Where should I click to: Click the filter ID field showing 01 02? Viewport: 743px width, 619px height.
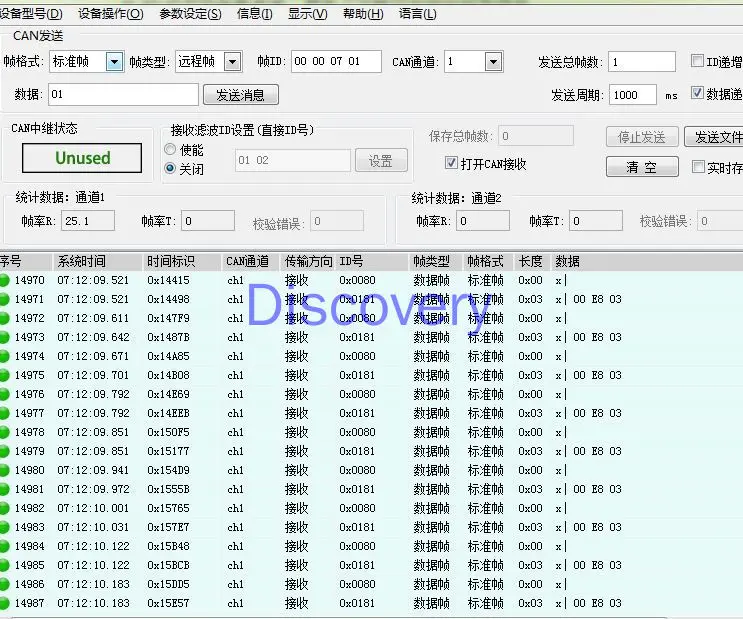[293, 160]
